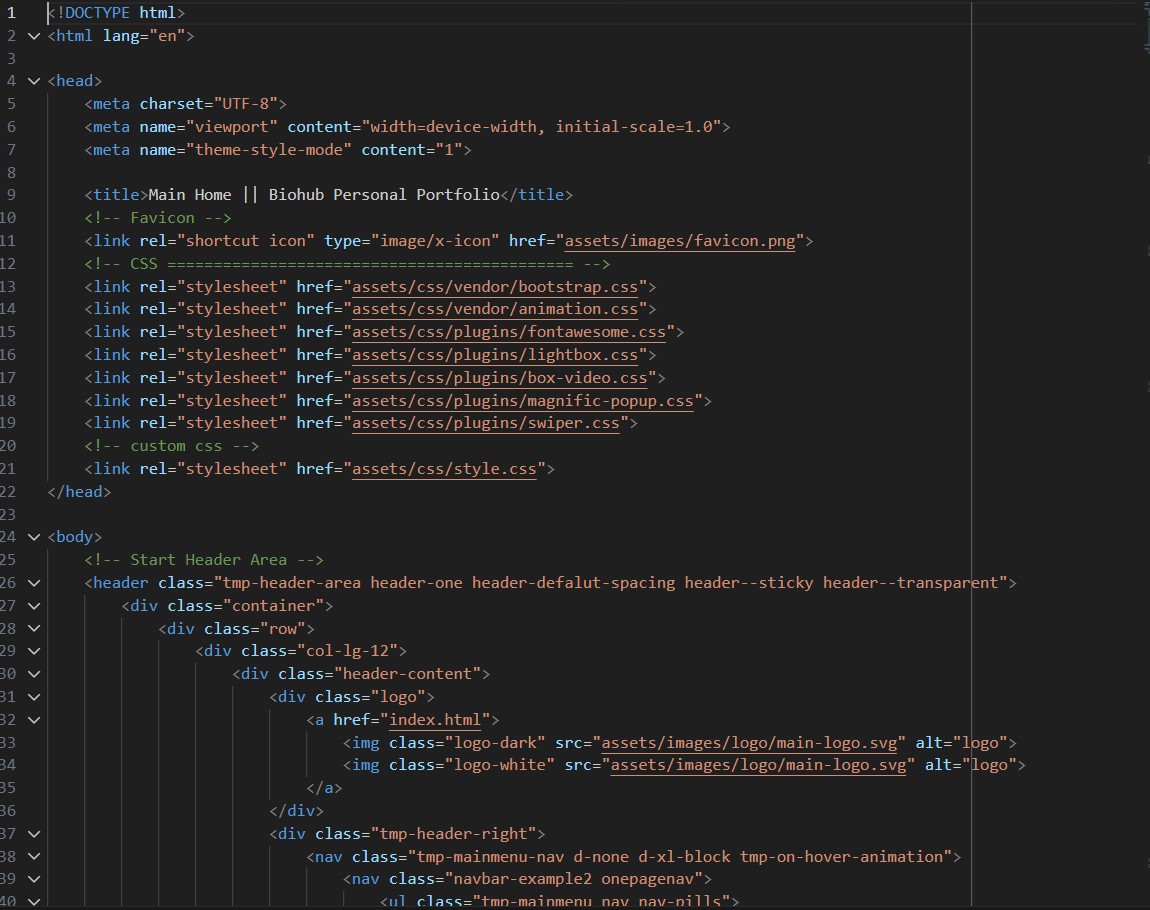The height and width of the screenshot is (910, 1150).
Task: Collapse the tmp-header-right div chevron
Action: tap(35, 834)
